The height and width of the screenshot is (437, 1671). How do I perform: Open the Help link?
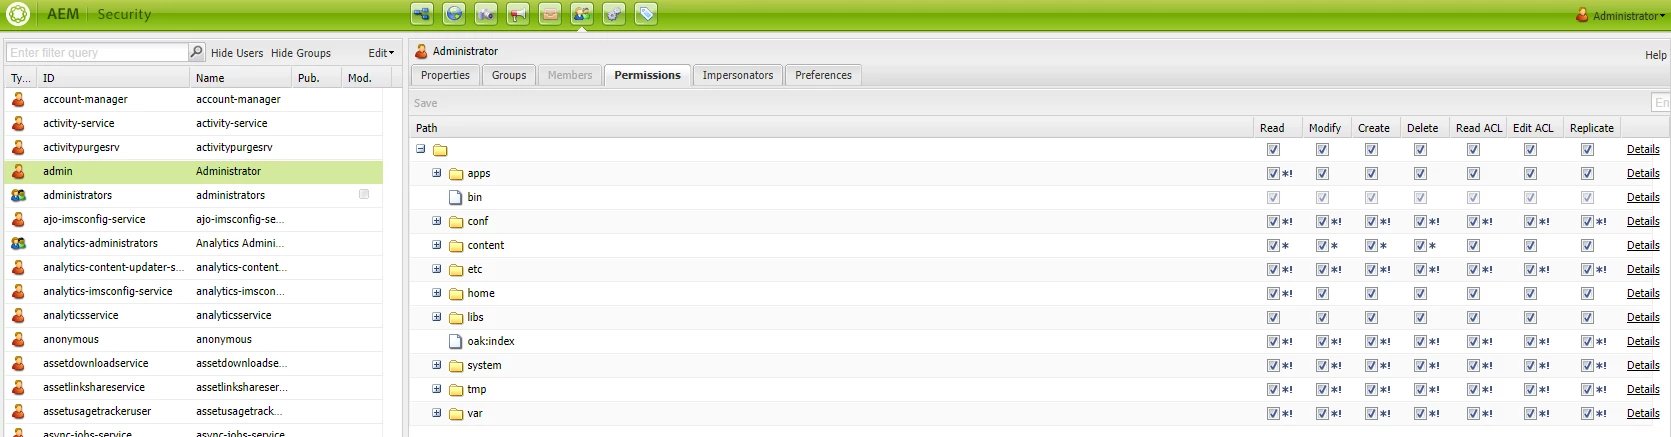click(1656, 55)
